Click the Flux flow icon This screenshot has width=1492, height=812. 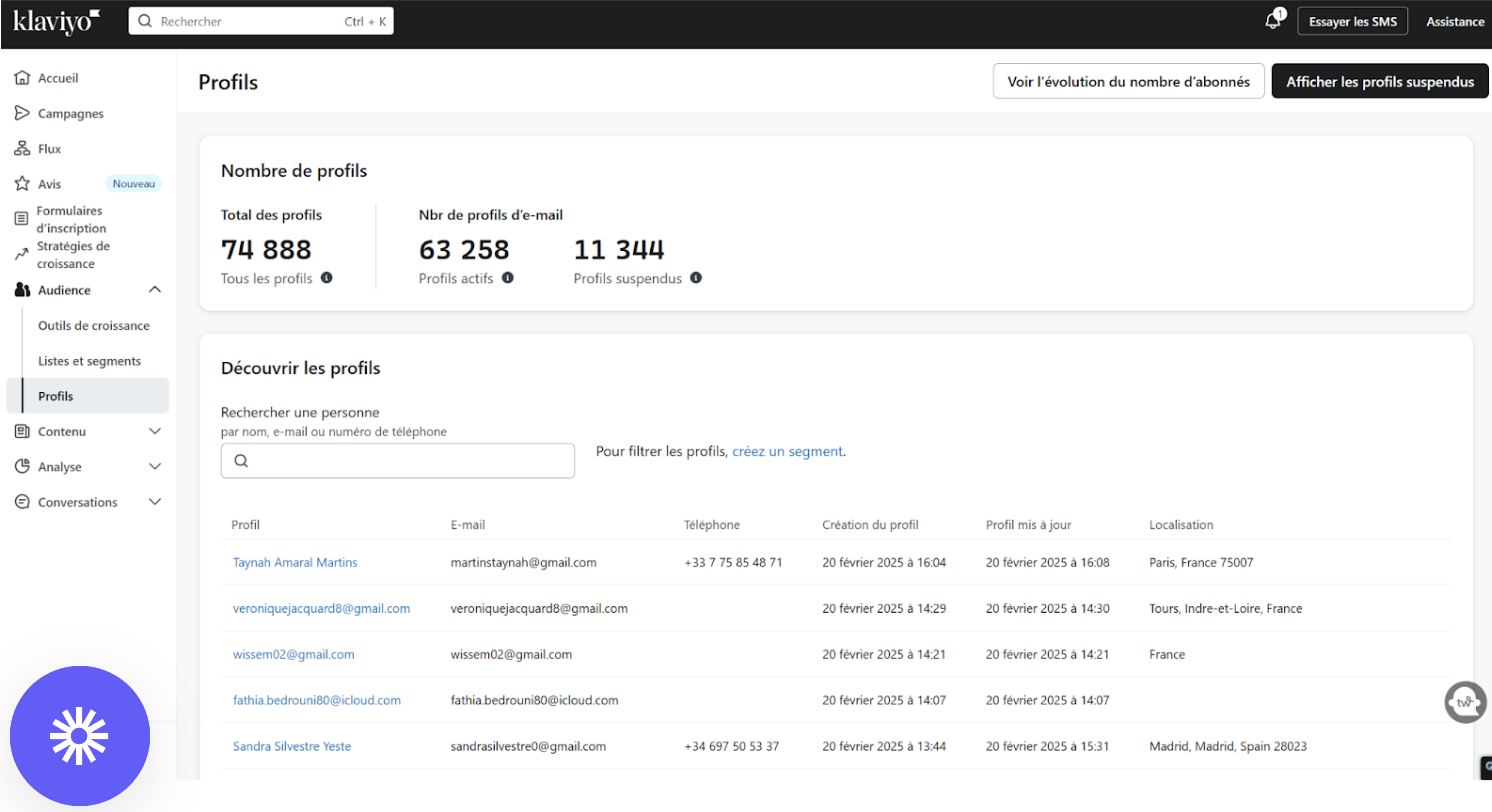(x=22, y=149)
